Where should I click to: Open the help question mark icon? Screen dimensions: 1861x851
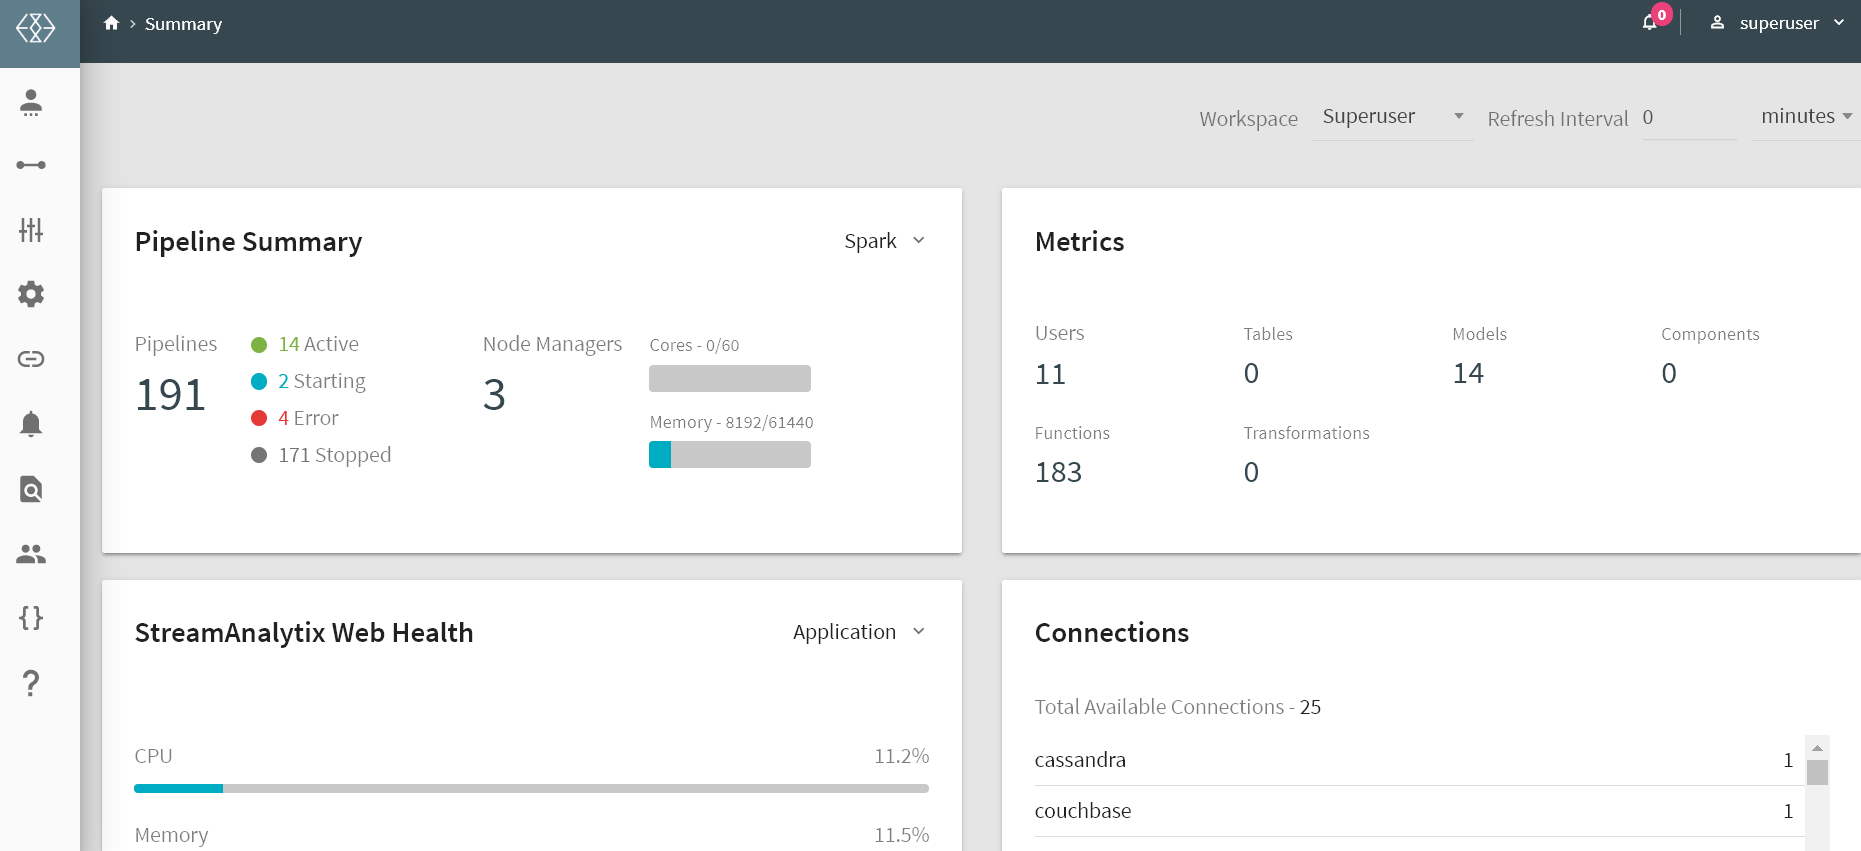[x=31, y=683]
